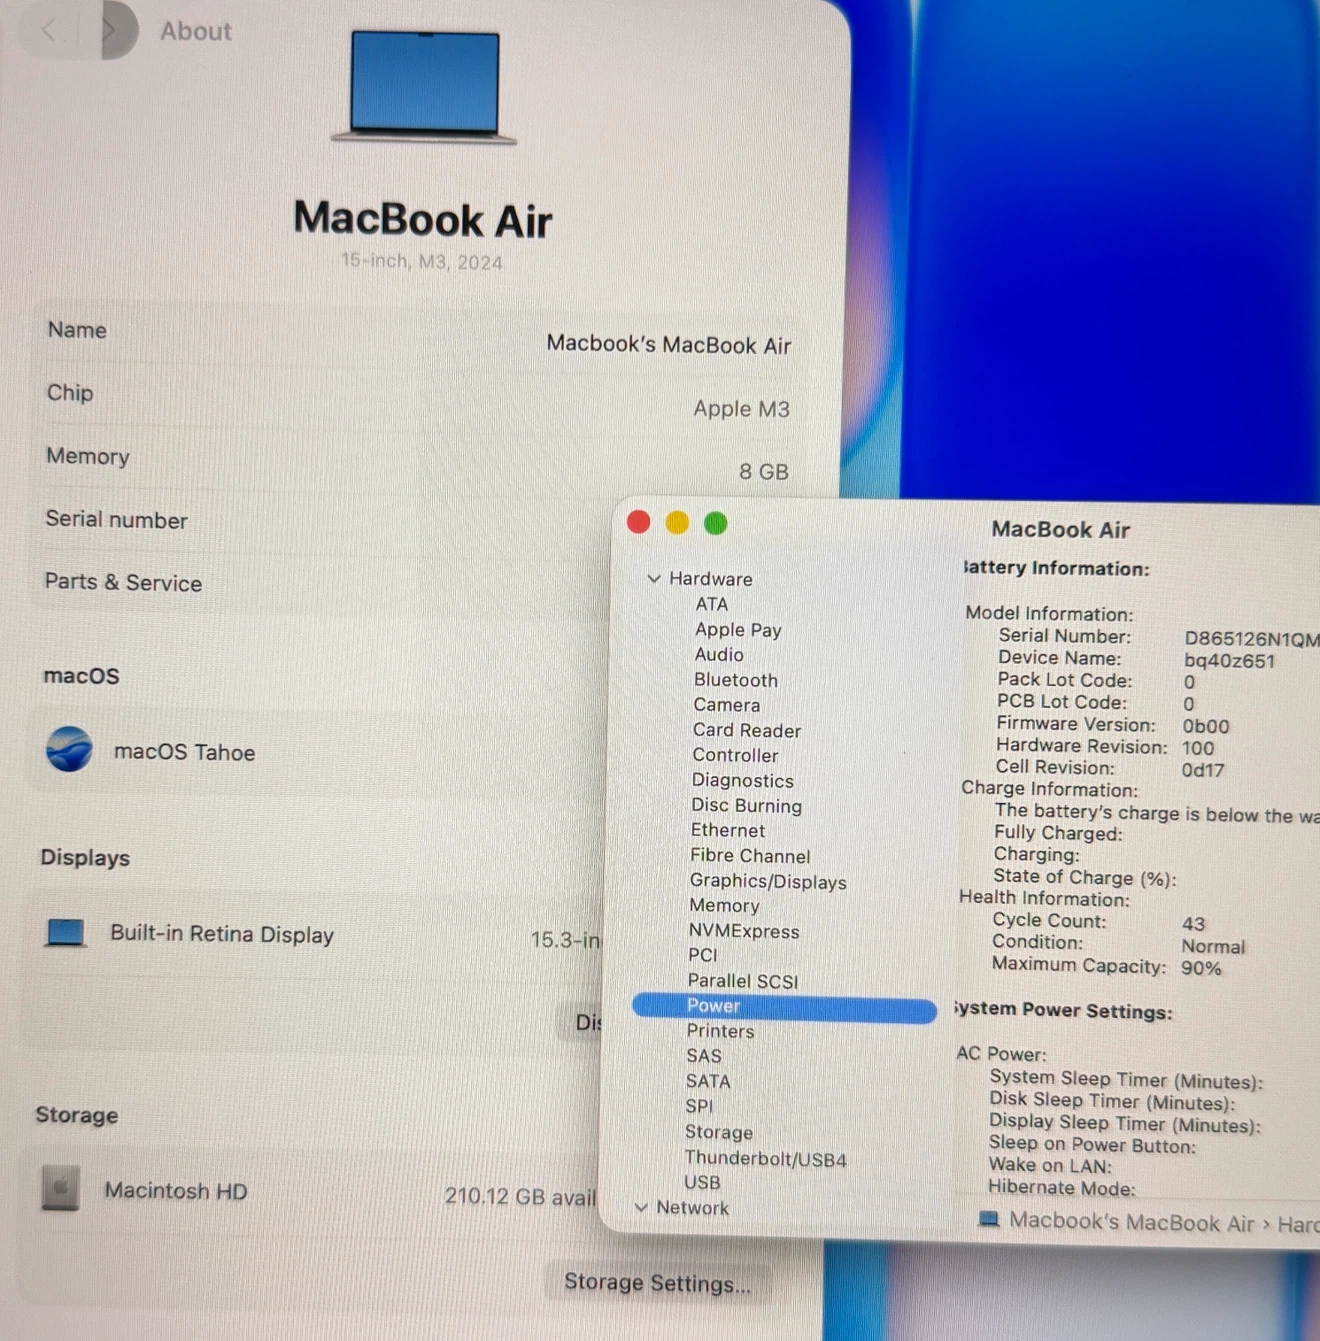Click Cell Revision value 0d17
This screenshot has height=1341, width=1320.
pyautogui.click(x=1202, y=770)
